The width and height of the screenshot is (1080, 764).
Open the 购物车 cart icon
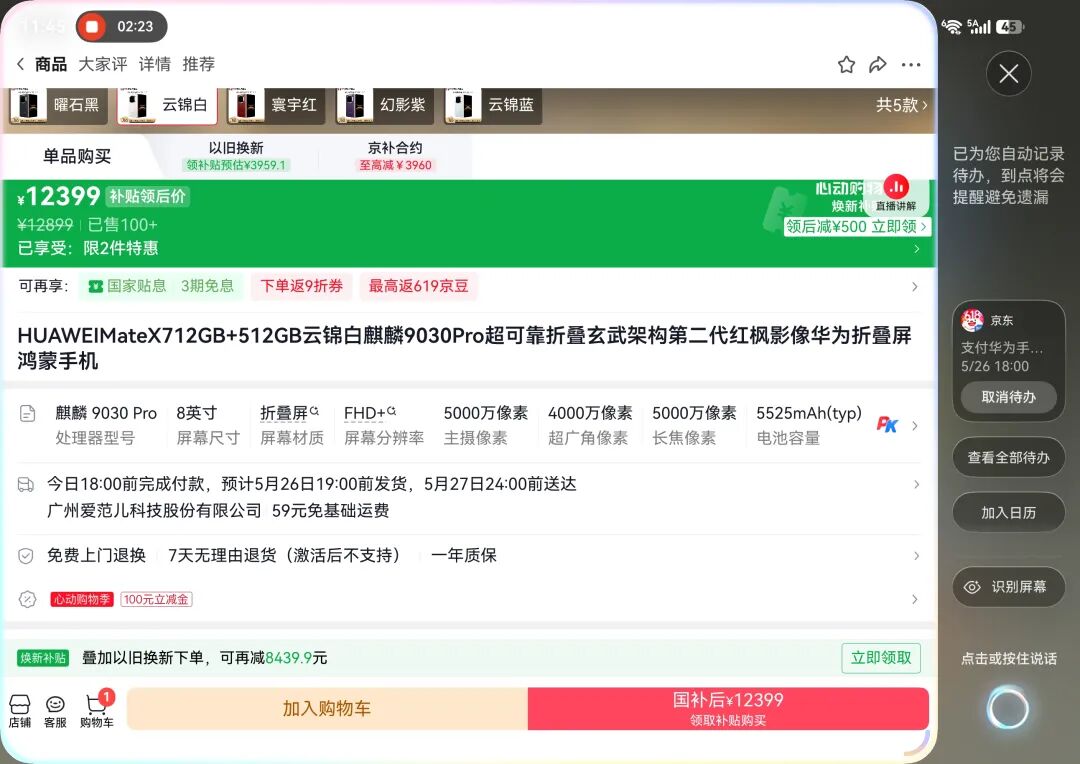pyautogui.click(x=96, y=711)
